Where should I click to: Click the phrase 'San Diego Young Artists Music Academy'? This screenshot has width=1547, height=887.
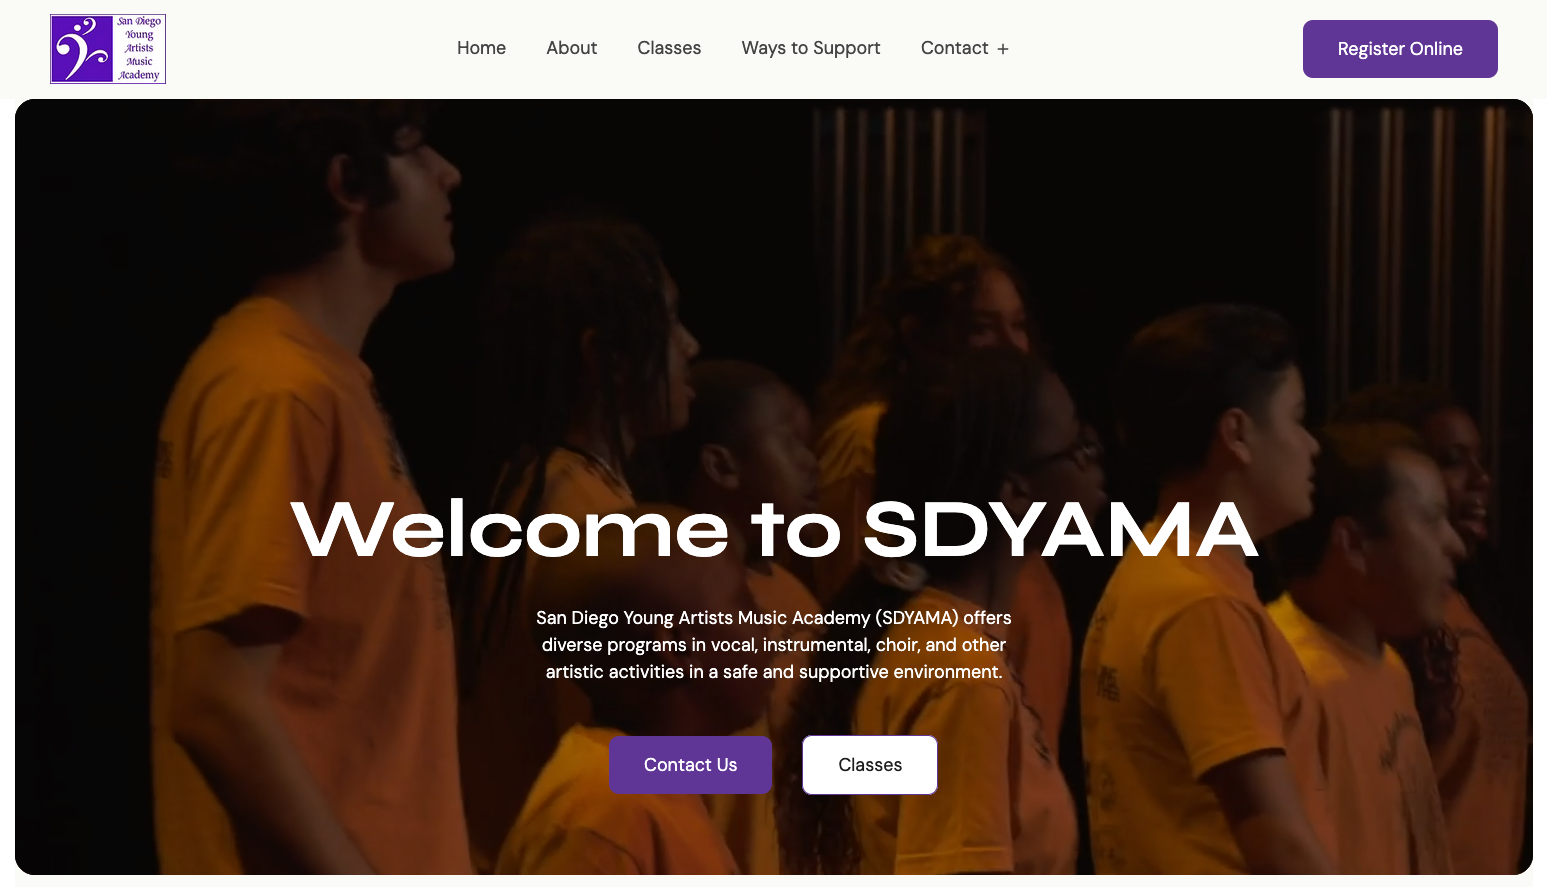pos(703,618)
